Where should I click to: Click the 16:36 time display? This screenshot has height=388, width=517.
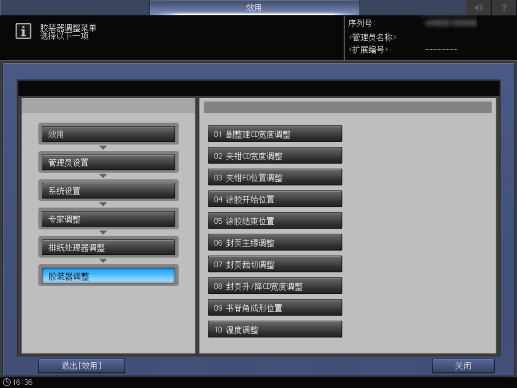[23, 382]
